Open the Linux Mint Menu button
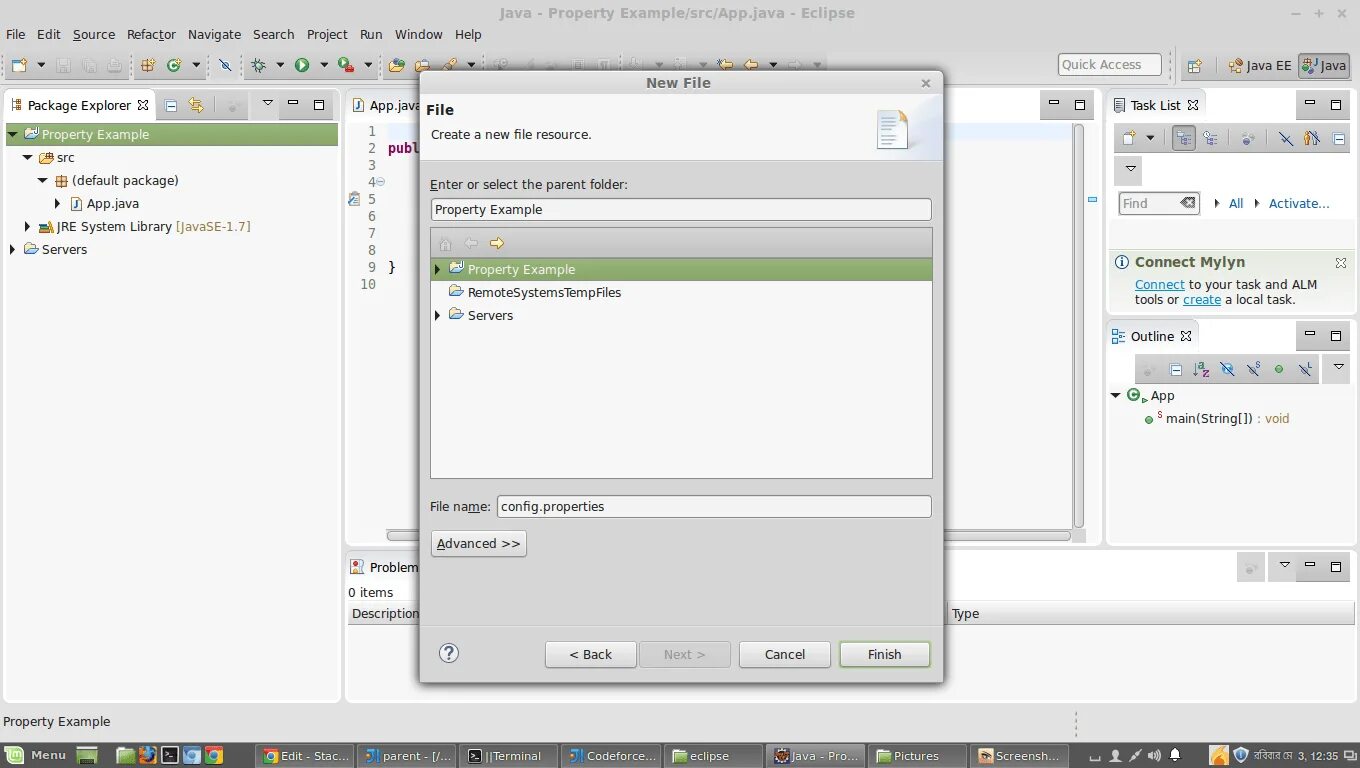 [37, 756]
